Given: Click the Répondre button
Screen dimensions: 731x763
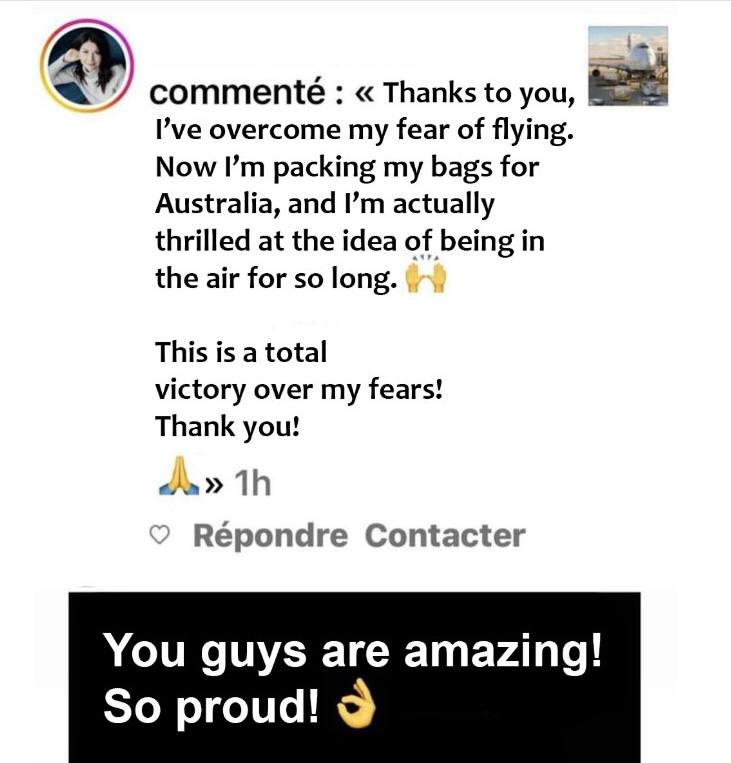Looking at the screenshot, I should [x=270, y=536].
